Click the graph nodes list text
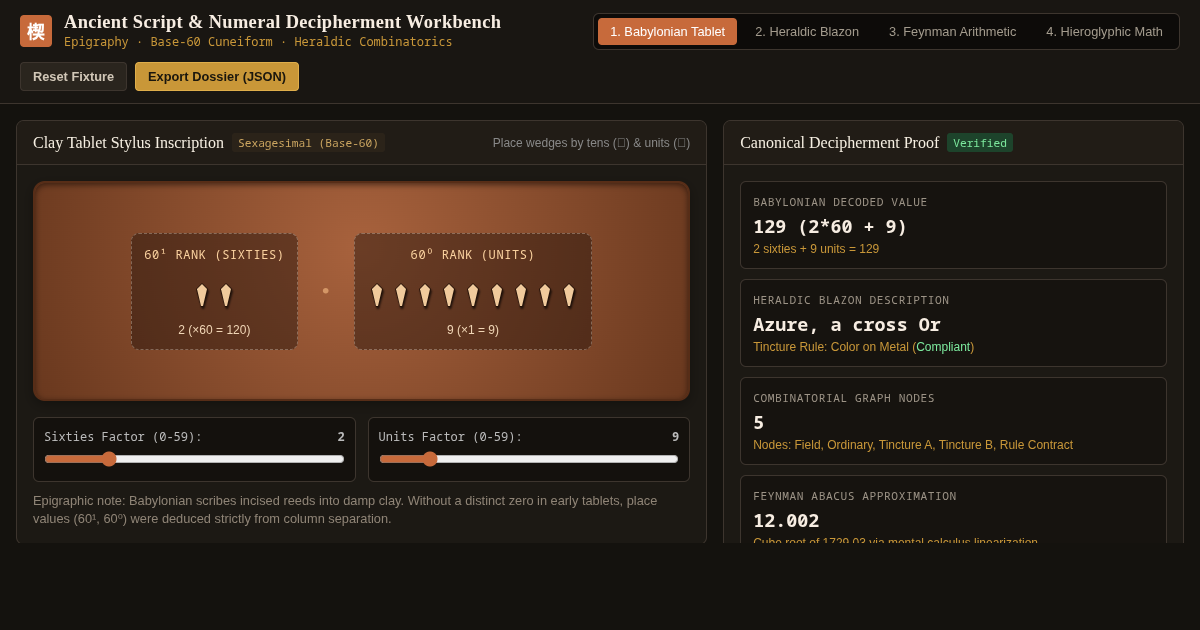 [913, 445]
